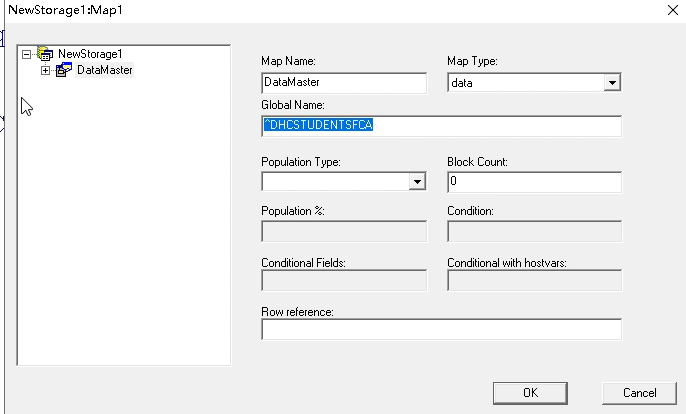Screen dimensions: 686x414
Task: Click the Conditional with hostvars field
Action: [534, 280]
